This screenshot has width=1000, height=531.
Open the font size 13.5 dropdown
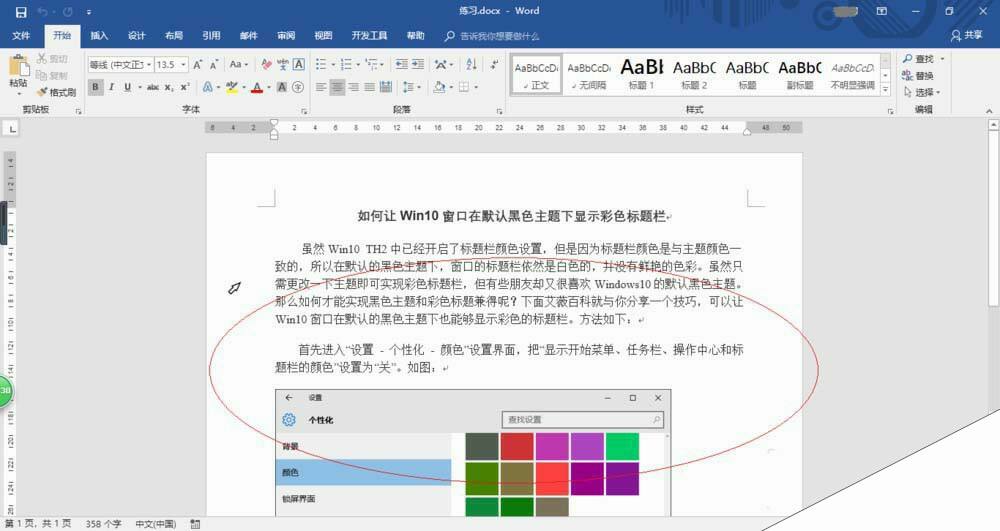(183, 64)
